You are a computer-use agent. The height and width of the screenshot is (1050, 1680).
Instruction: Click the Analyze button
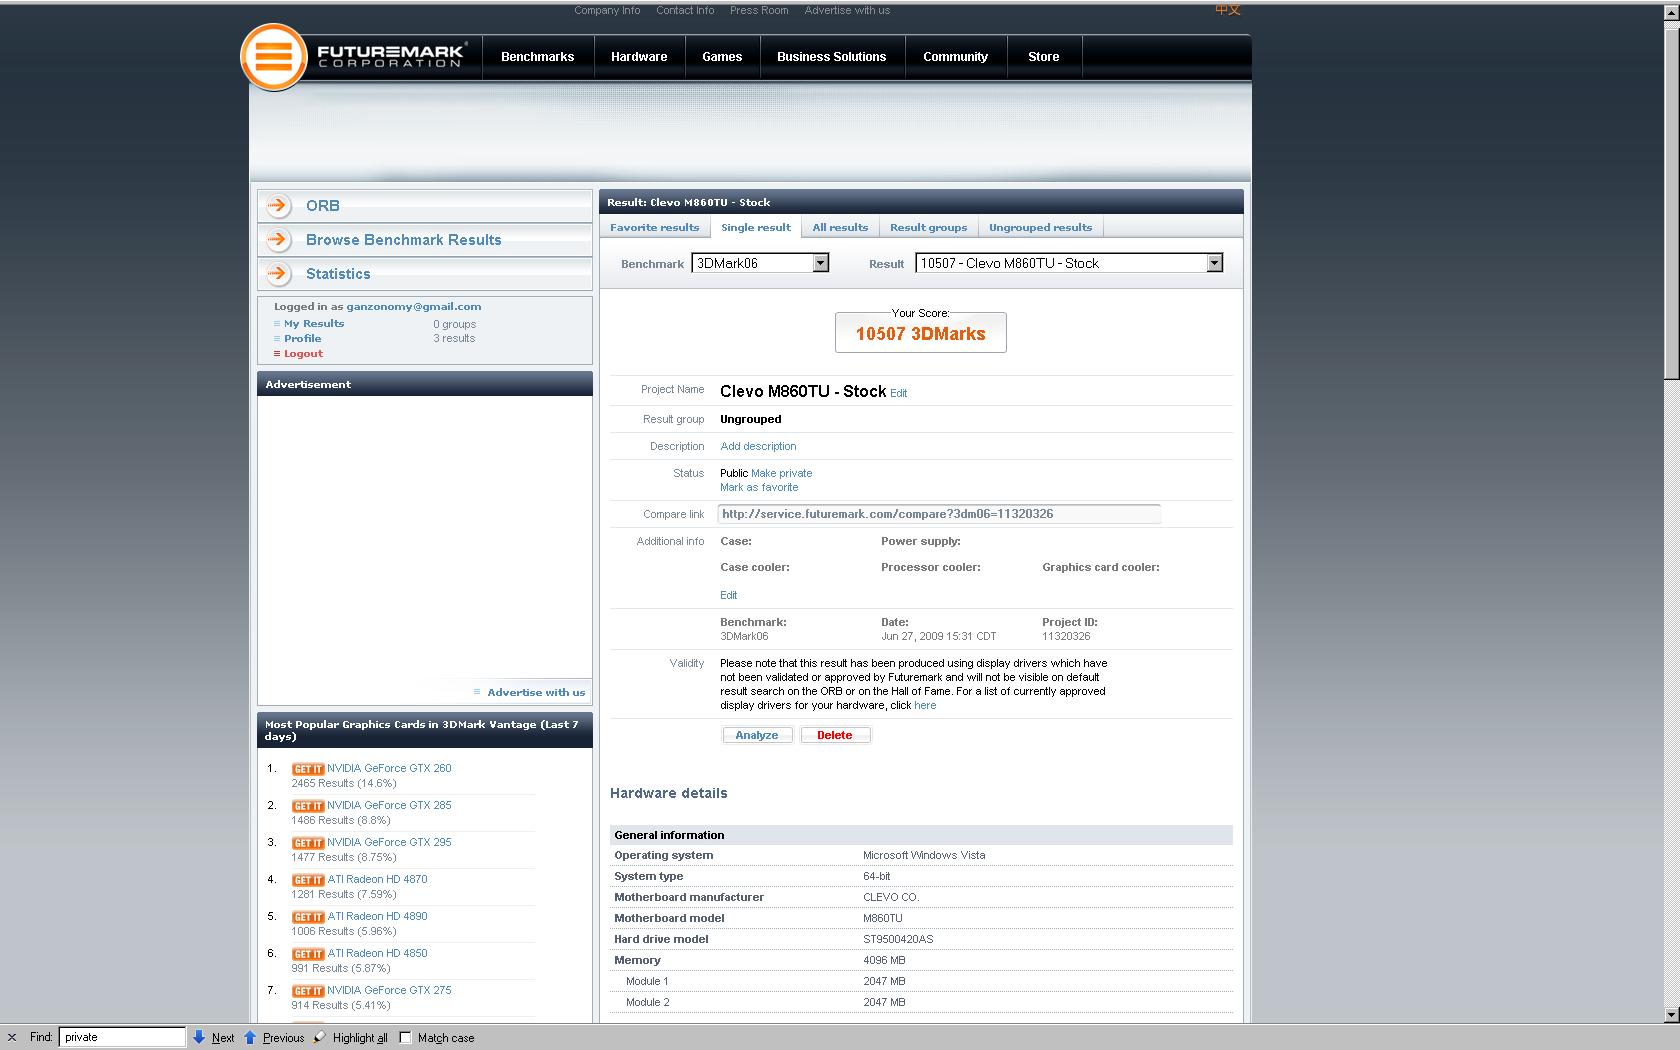pos(757,735)
